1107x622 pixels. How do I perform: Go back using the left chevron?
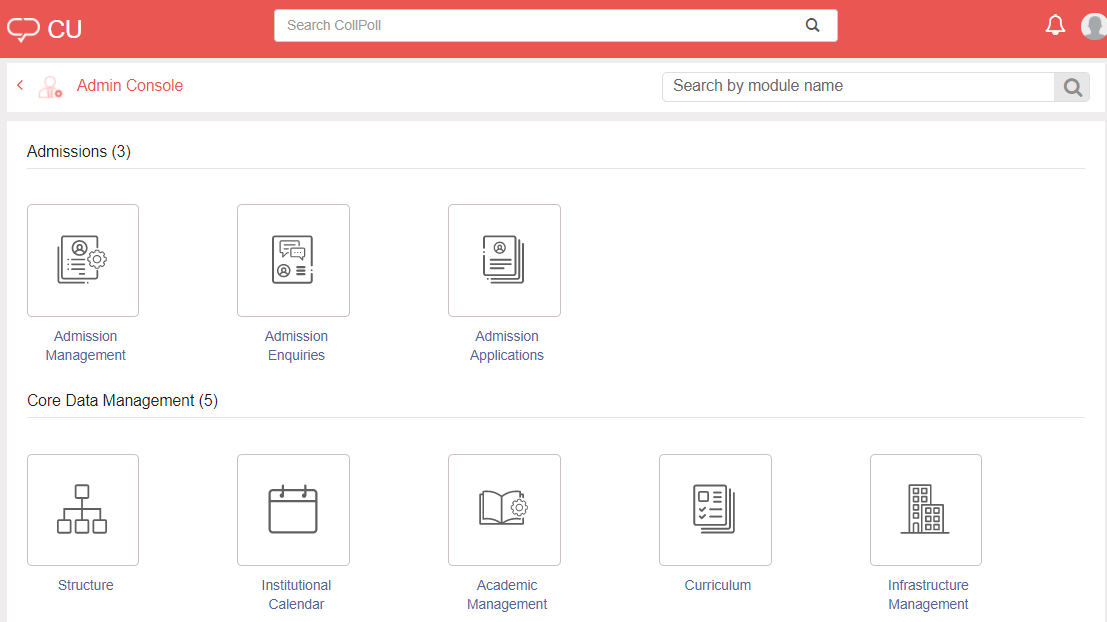20,85
